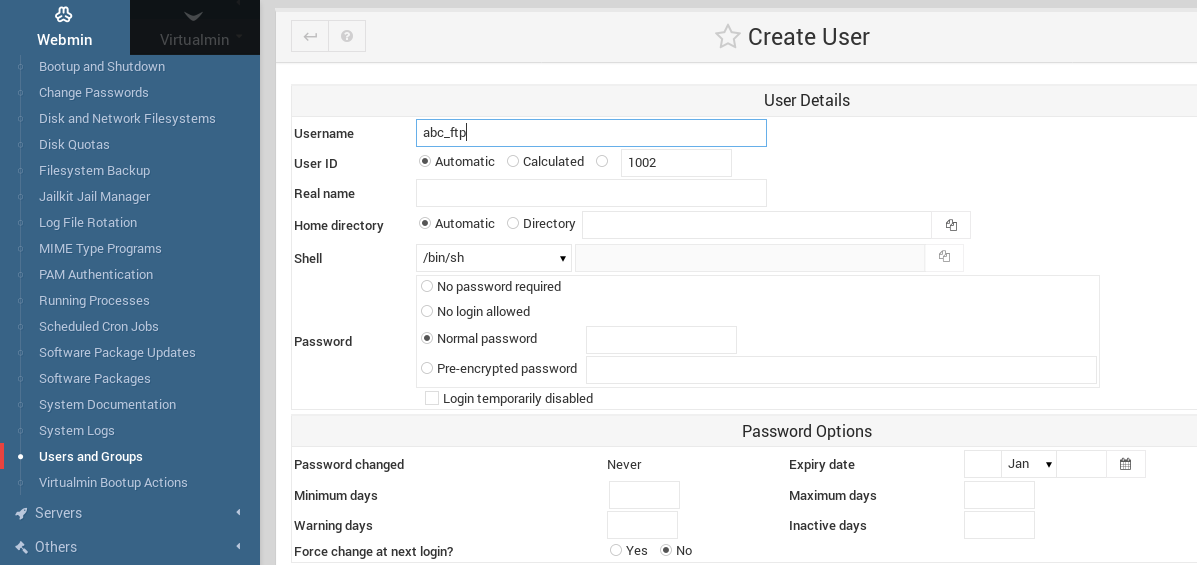The height and width of the screenshot is (565, 1197).
Task: Select Directory home directory option
Action: click(513, 223)
